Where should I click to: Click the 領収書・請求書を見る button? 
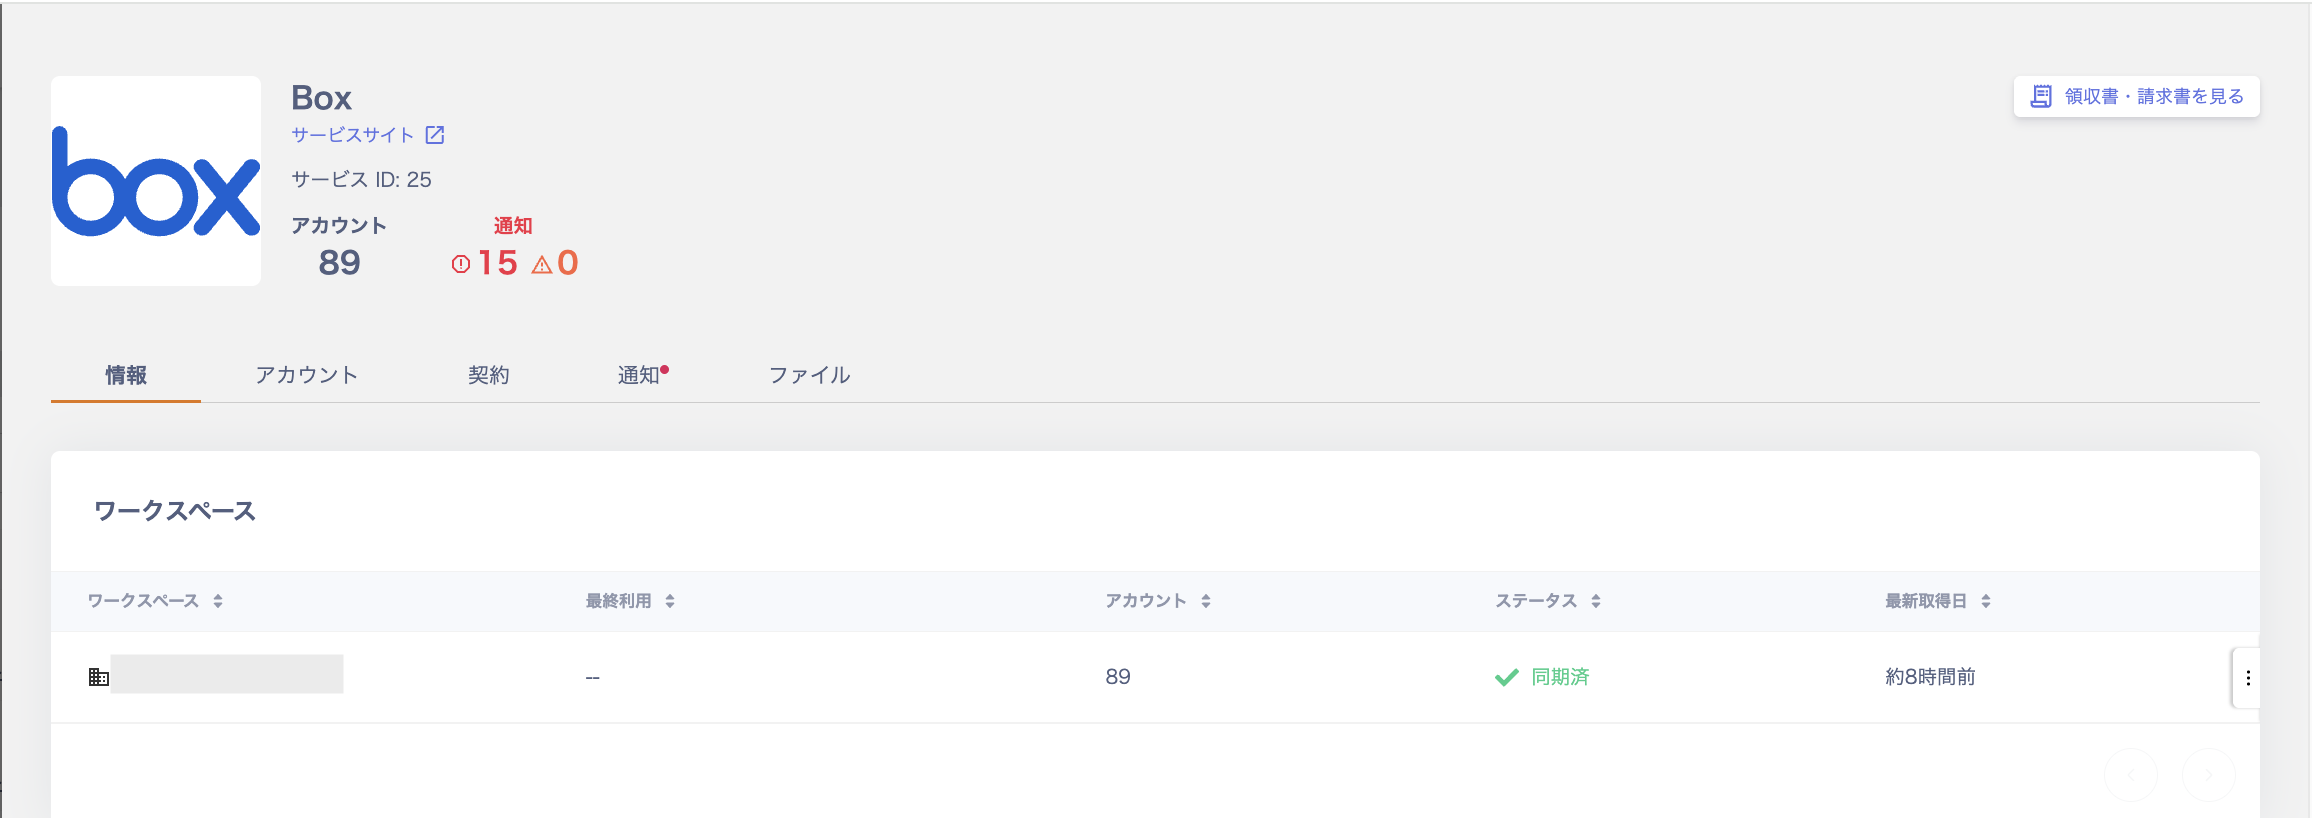[2136, 96]
